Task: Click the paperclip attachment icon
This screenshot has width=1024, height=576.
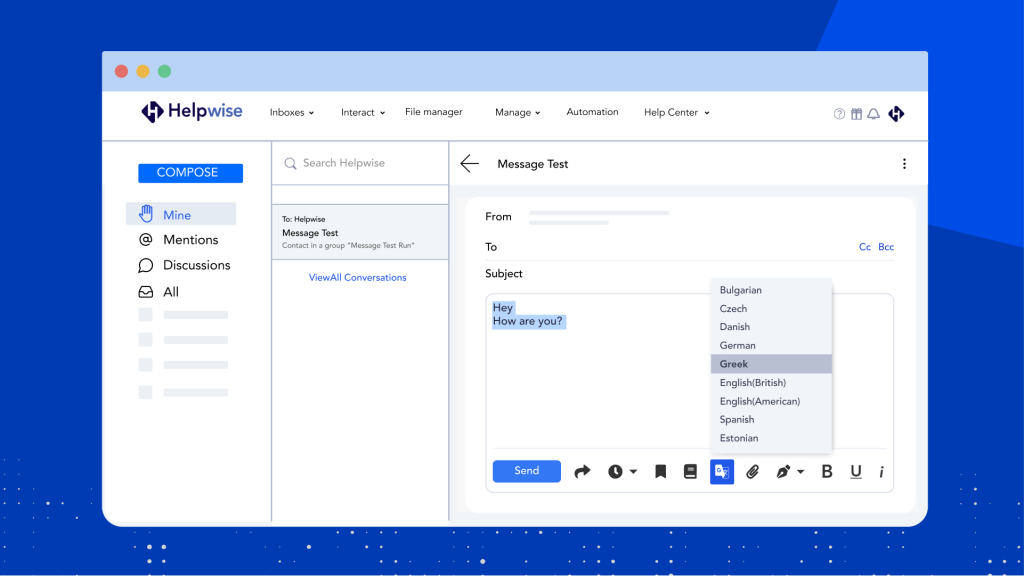Action: coord(753,472)
